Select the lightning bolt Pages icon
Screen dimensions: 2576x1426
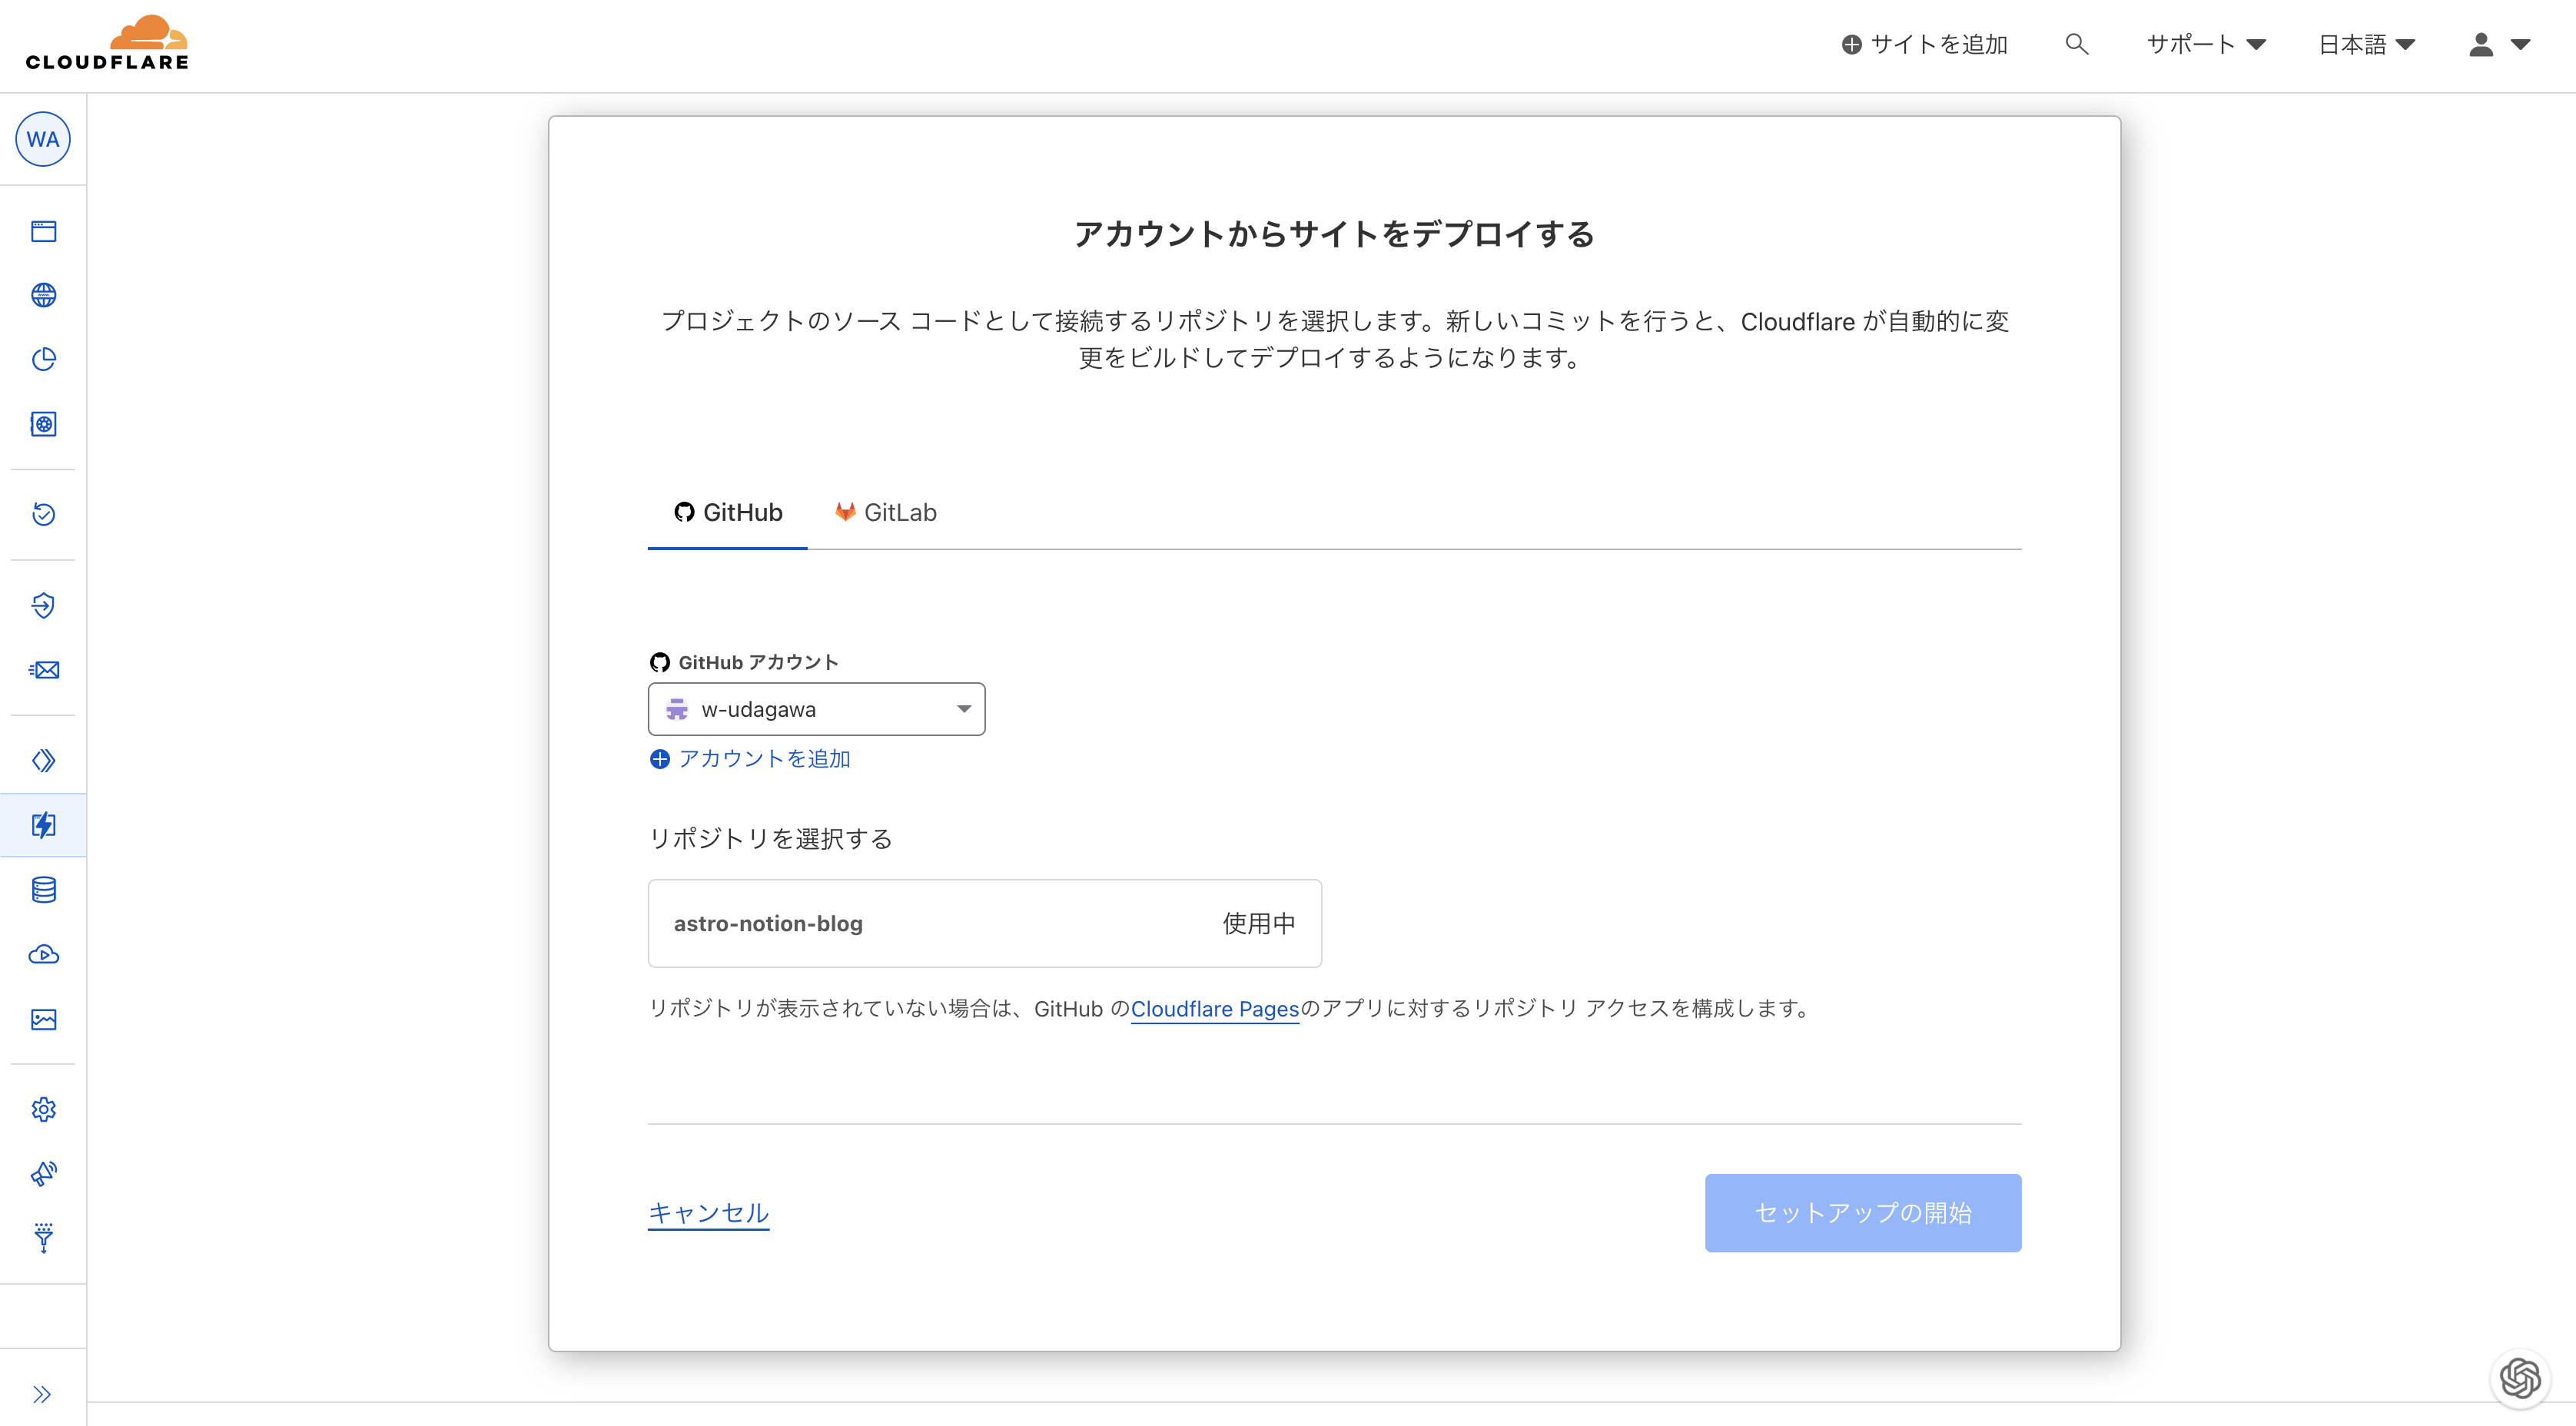(x=43, y=825)
